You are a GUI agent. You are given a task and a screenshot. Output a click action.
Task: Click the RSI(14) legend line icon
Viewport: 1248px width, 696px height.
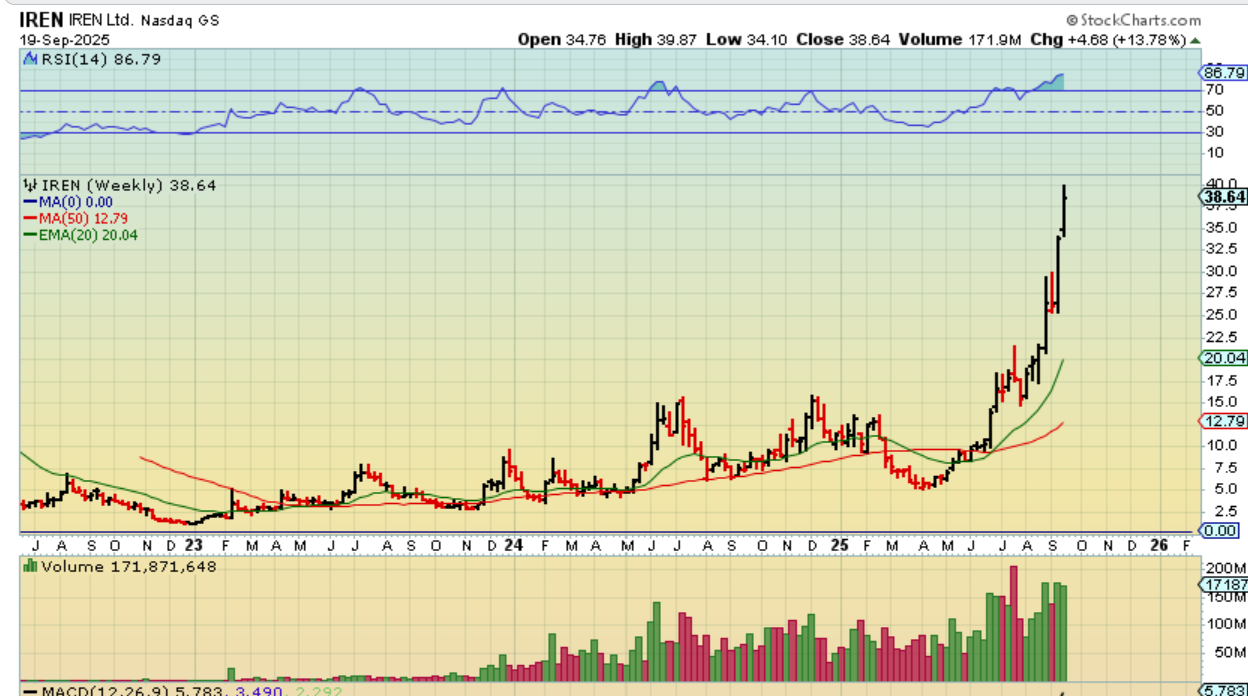pyautogui.click(x=29, y=60)
